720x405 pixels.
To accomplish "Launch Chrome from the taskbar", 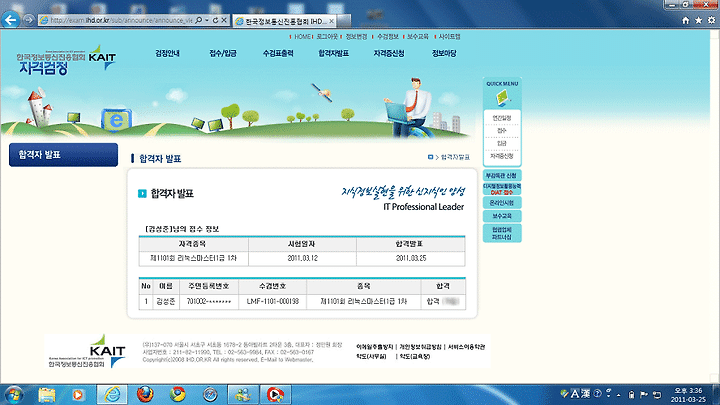I will pyautogui.click(x=178, y=394).
